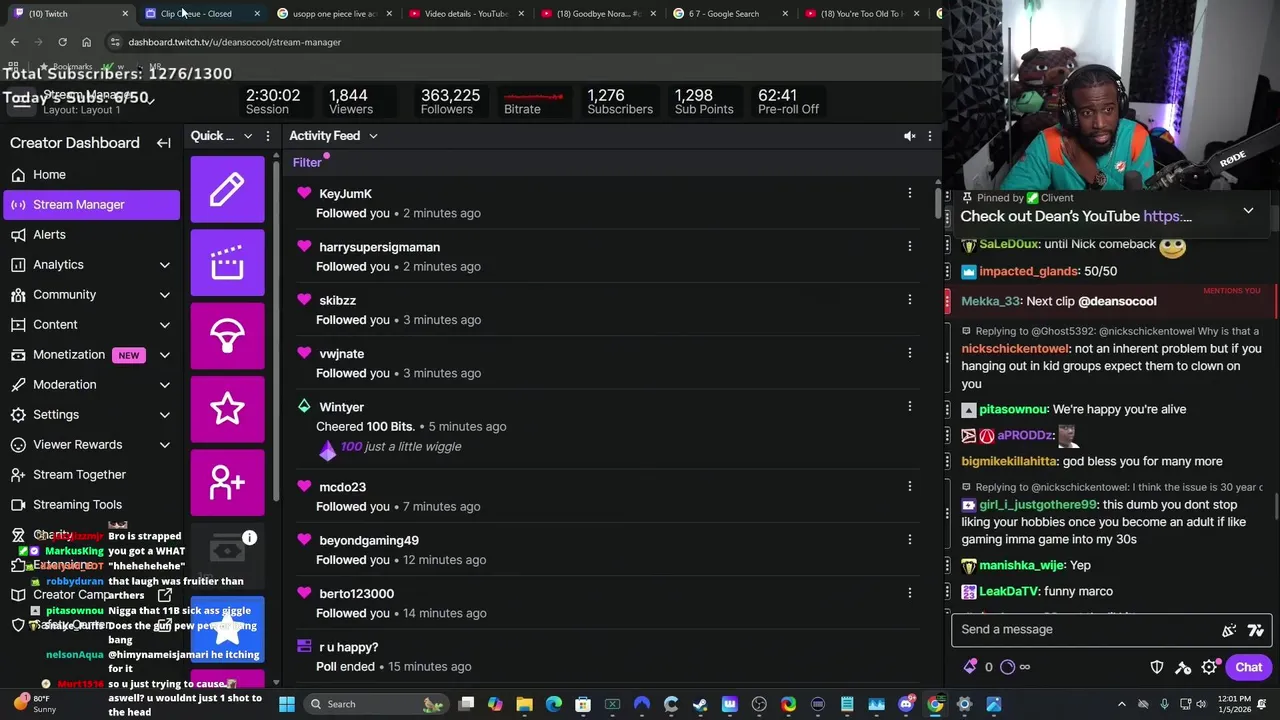This screenshot has width=1280, height=720.
Task: Open the Activity Feed dropdown
Action: click(373, 136)
